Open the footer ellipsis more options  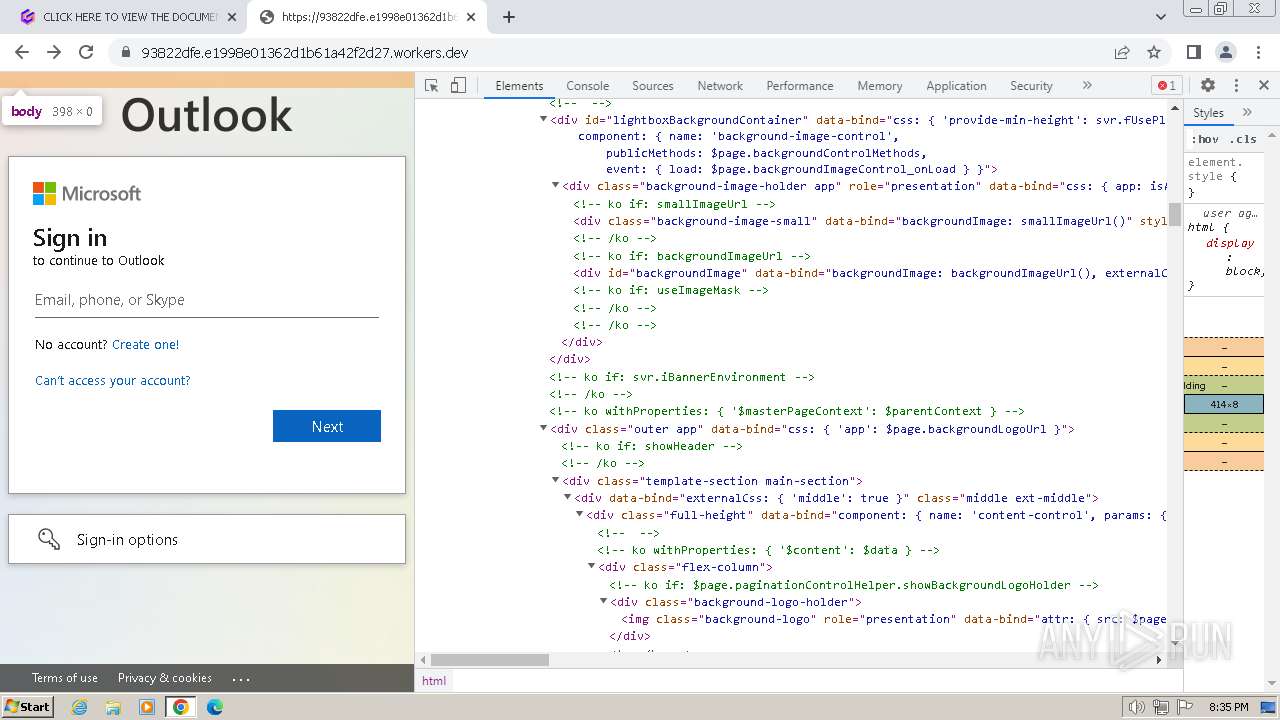coord(241,678)
